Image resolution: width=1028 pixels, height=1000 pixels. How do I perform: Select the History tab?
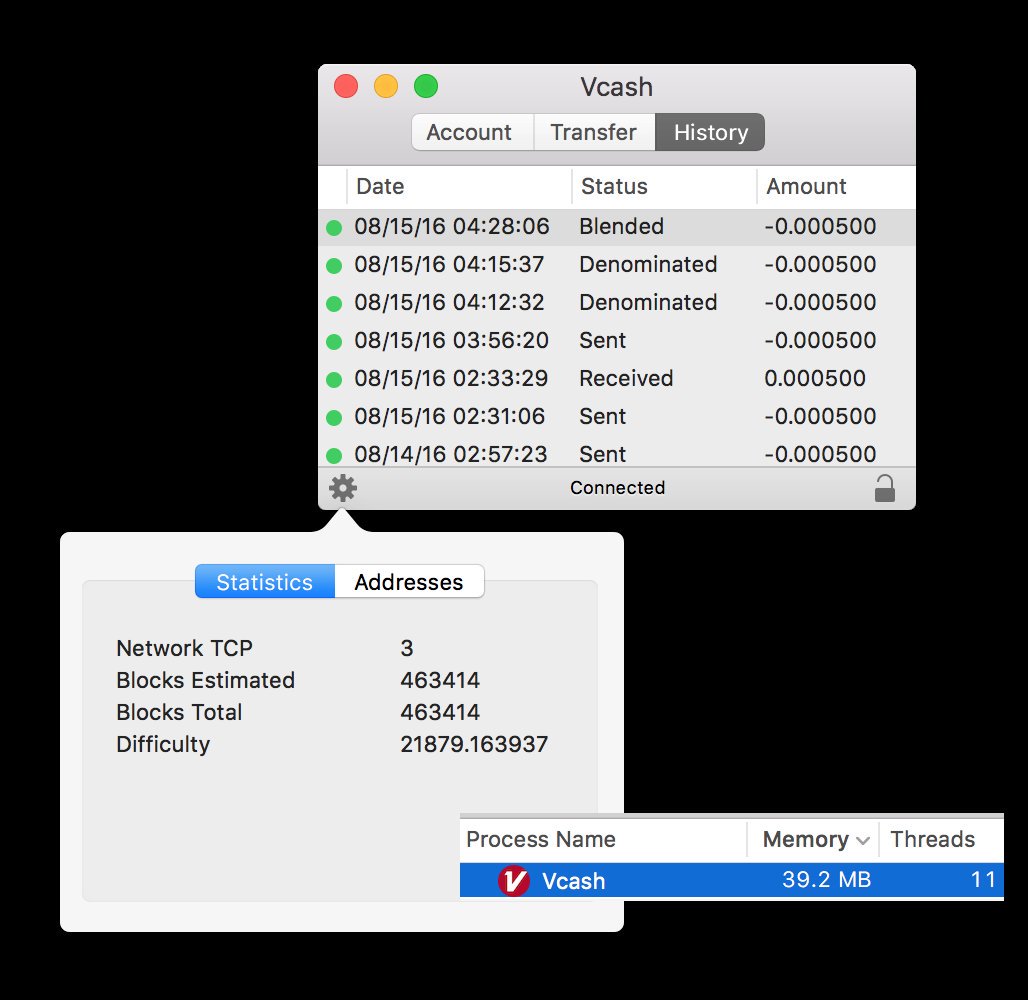pos(710,132)
